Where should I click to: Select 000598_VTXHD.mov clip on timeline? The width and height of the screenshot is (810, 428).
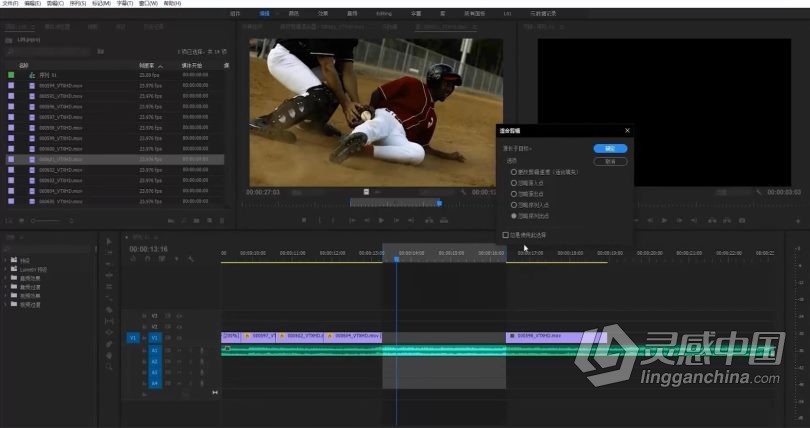pyautogui.click(x=556, y=336)
